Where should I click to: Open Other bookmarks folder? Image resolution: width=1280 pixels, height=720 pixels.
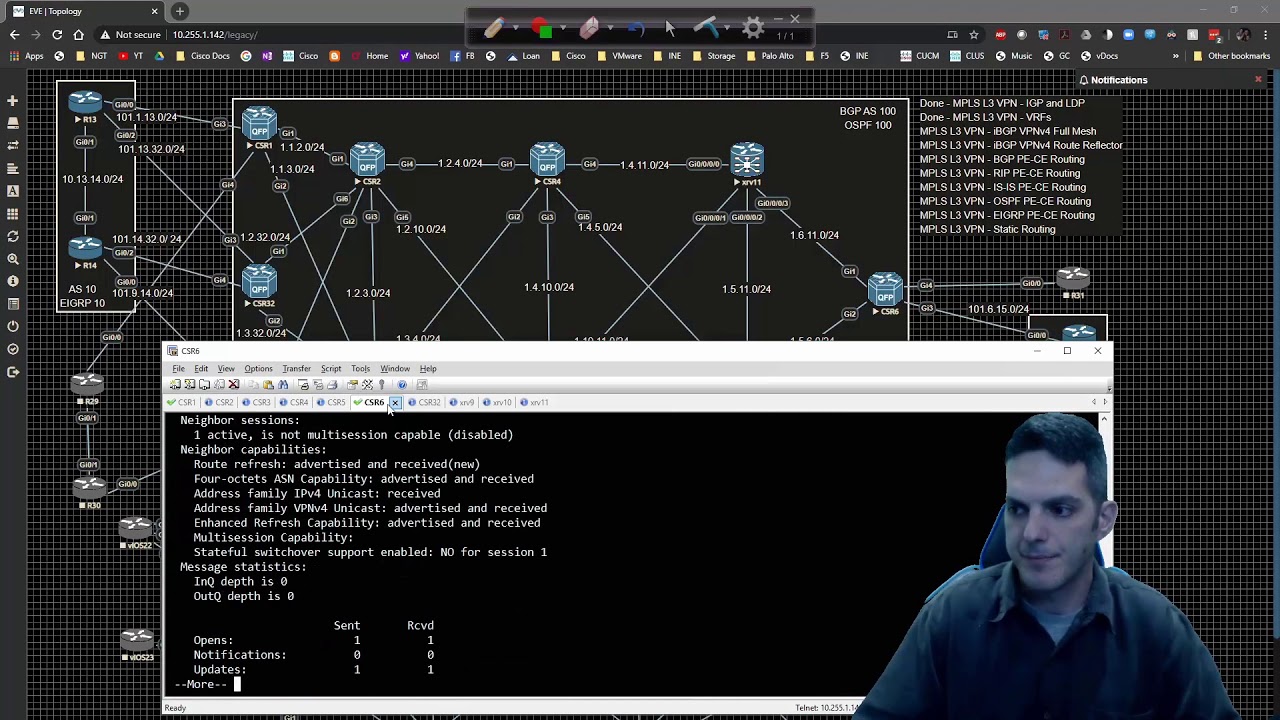[x=1231, y=56]
